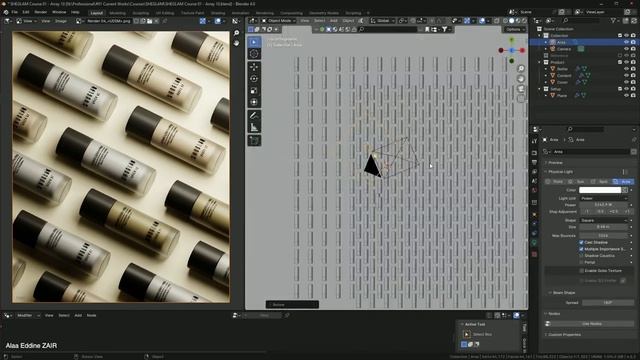Select the Add Cube tool in viewport toolbar
The width and height of the screenshot is (640, 360).
(254, 141)
